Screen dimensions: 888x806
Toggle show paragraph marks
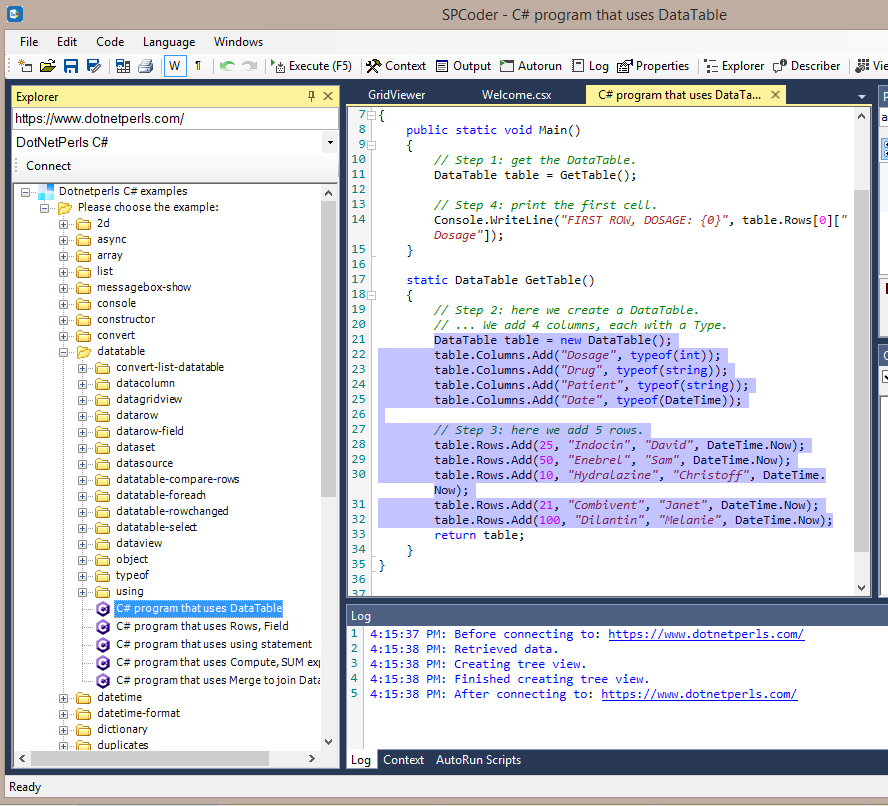coord(198,66)
